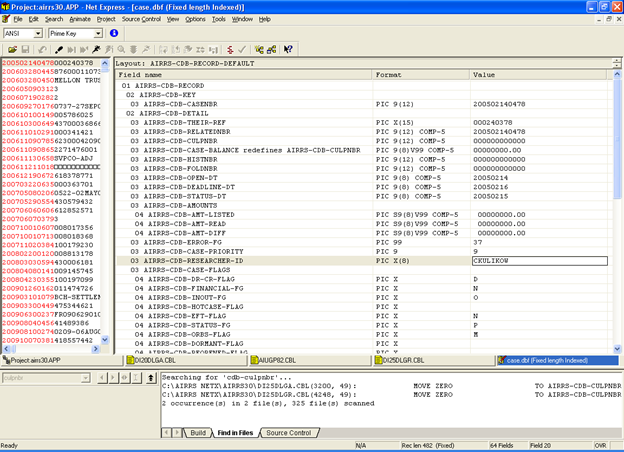624x452 pixels.
Task: Click the Undo arrow toolbar icon
Action: click(x=42, y=48)
